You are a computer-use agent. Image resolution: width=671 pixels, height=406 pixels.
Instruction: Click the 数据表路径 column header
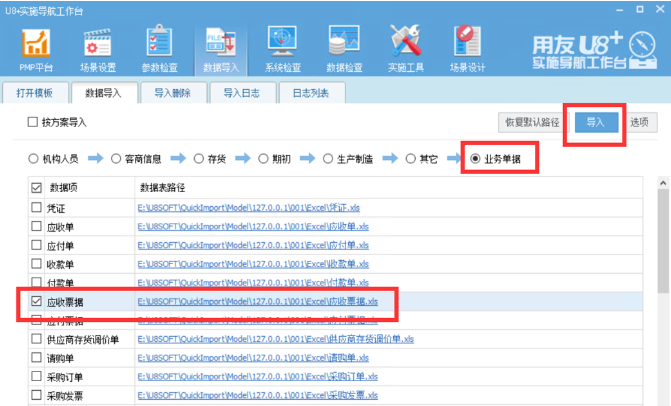(163, 187)
